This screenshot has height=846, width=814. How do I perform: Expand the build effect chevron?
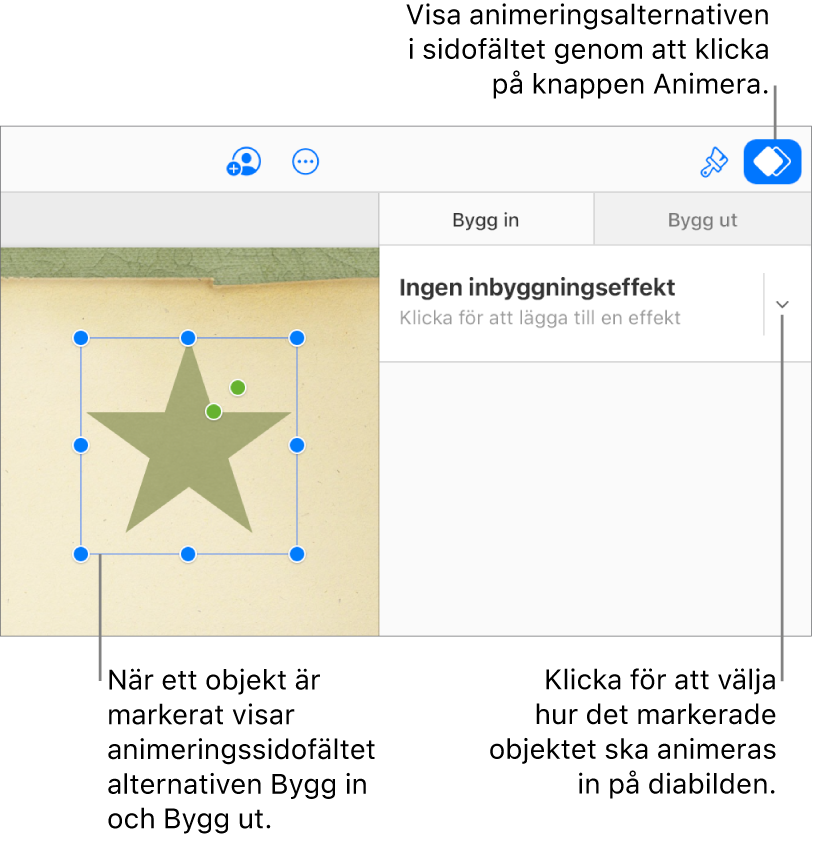[783, 304]
